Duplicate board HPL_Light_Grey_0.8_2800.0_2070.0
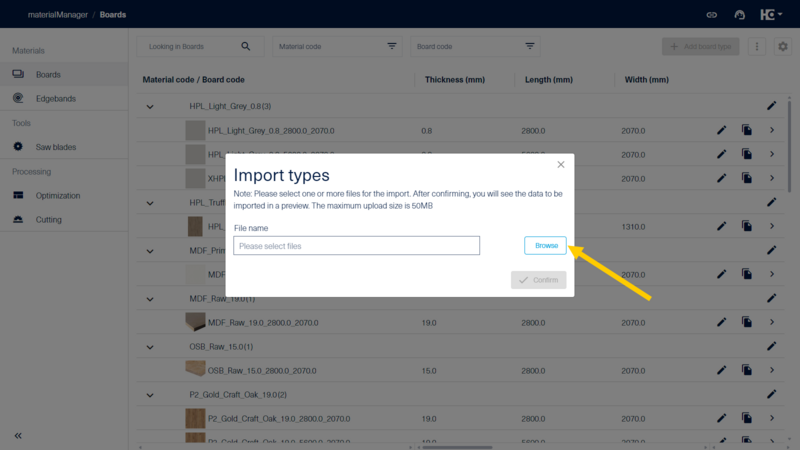The image size is (800, 450). point(747,130)
